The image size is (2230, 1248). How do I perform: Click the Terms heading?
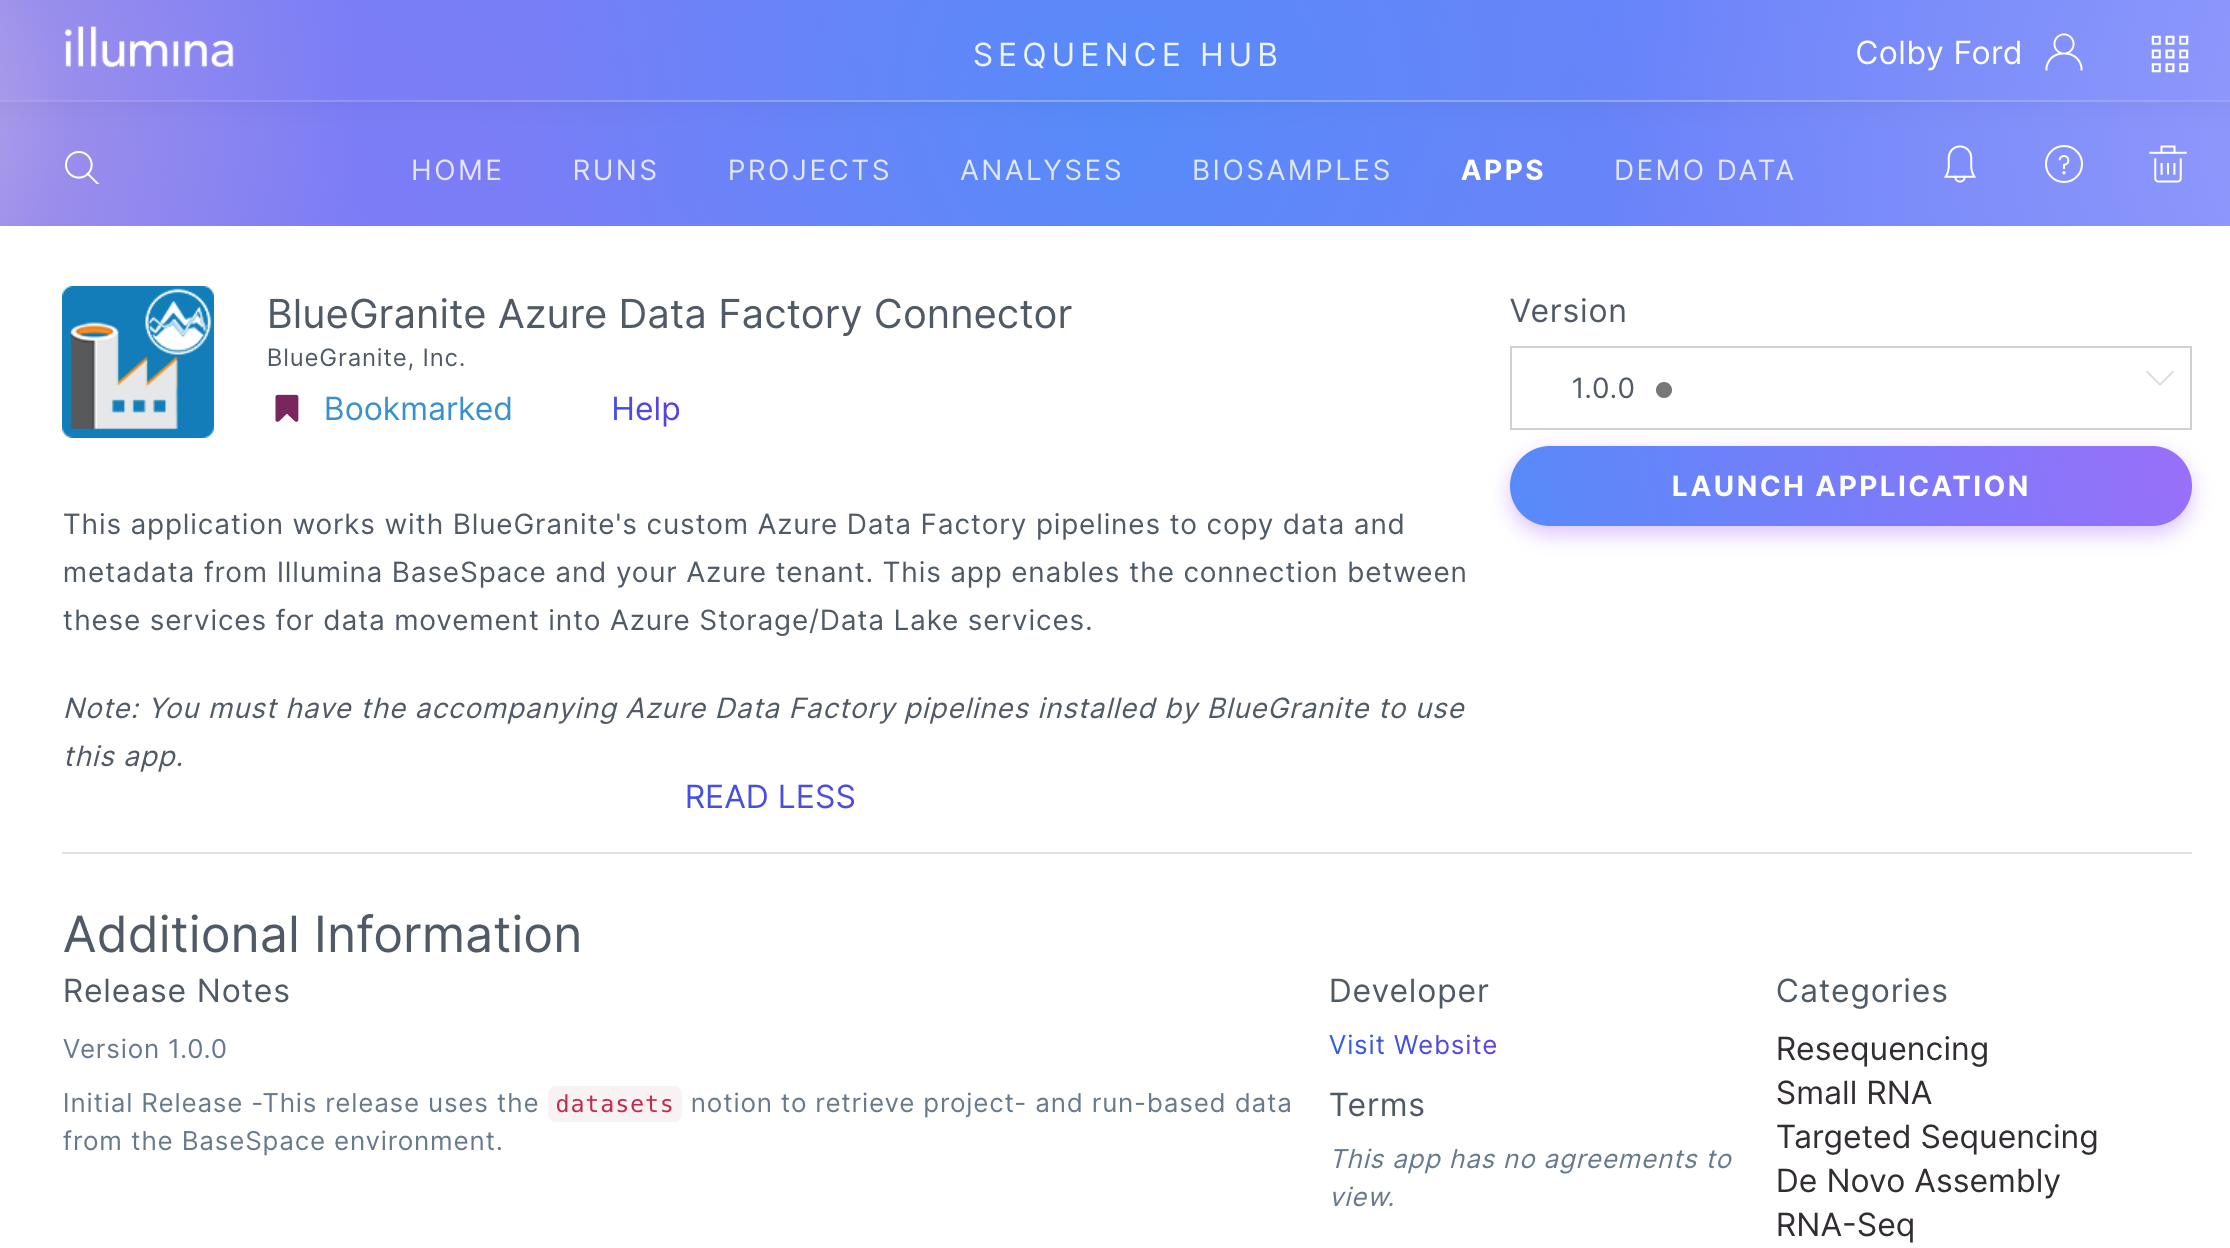(x=1376, y=1105)
